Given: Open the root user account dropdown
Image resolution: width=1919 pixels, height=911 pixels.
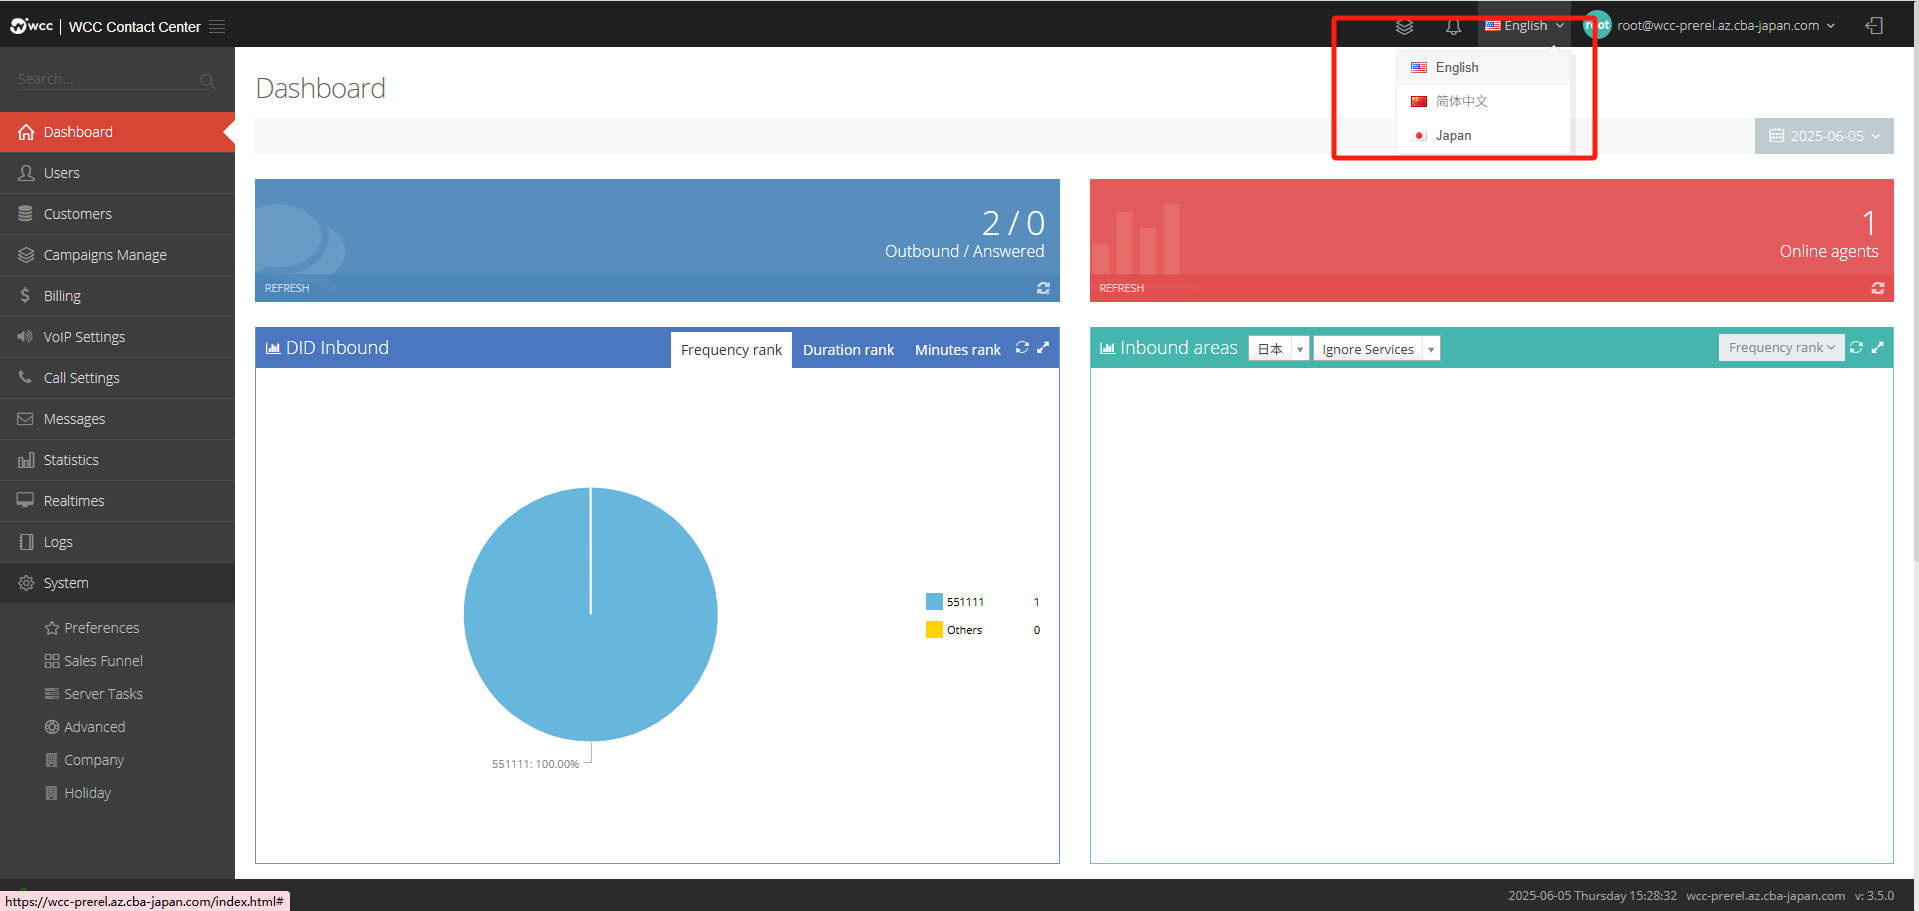Looking at the screenshot, I should coord(1712,26).
